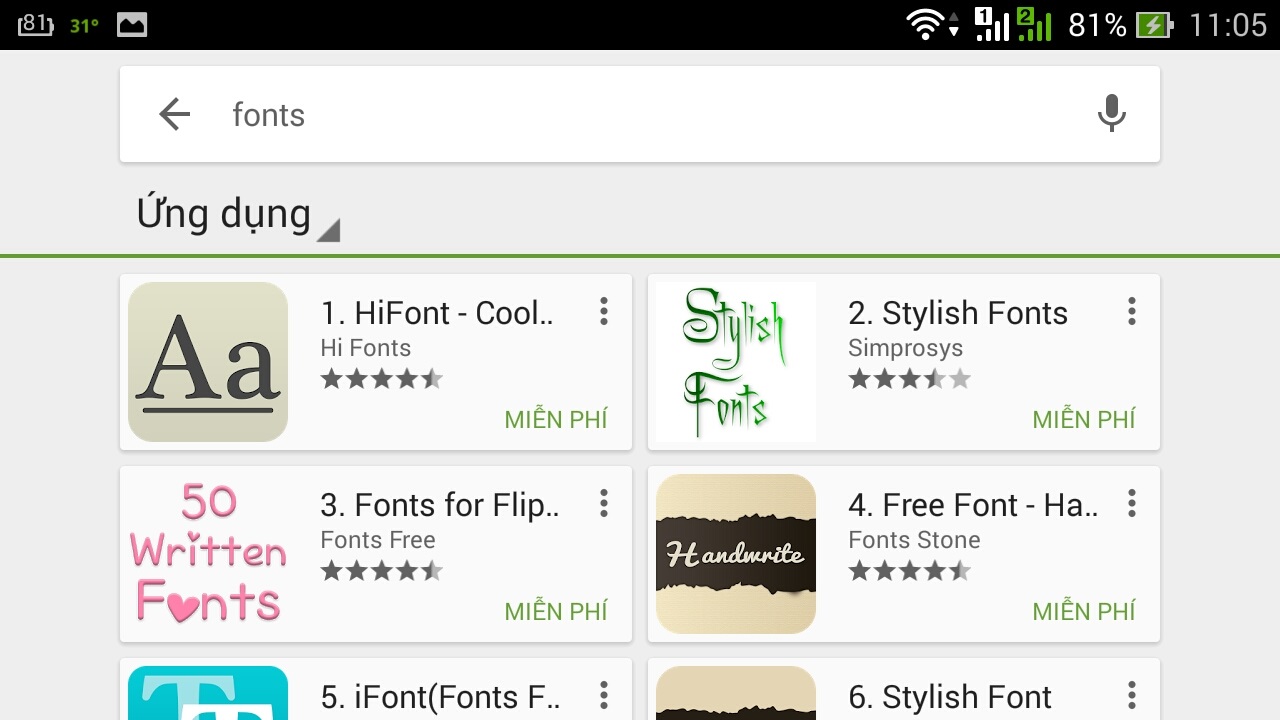Open overflow menu for iFont app
This screenshot has height=720, width=1280.
(604, 695)
